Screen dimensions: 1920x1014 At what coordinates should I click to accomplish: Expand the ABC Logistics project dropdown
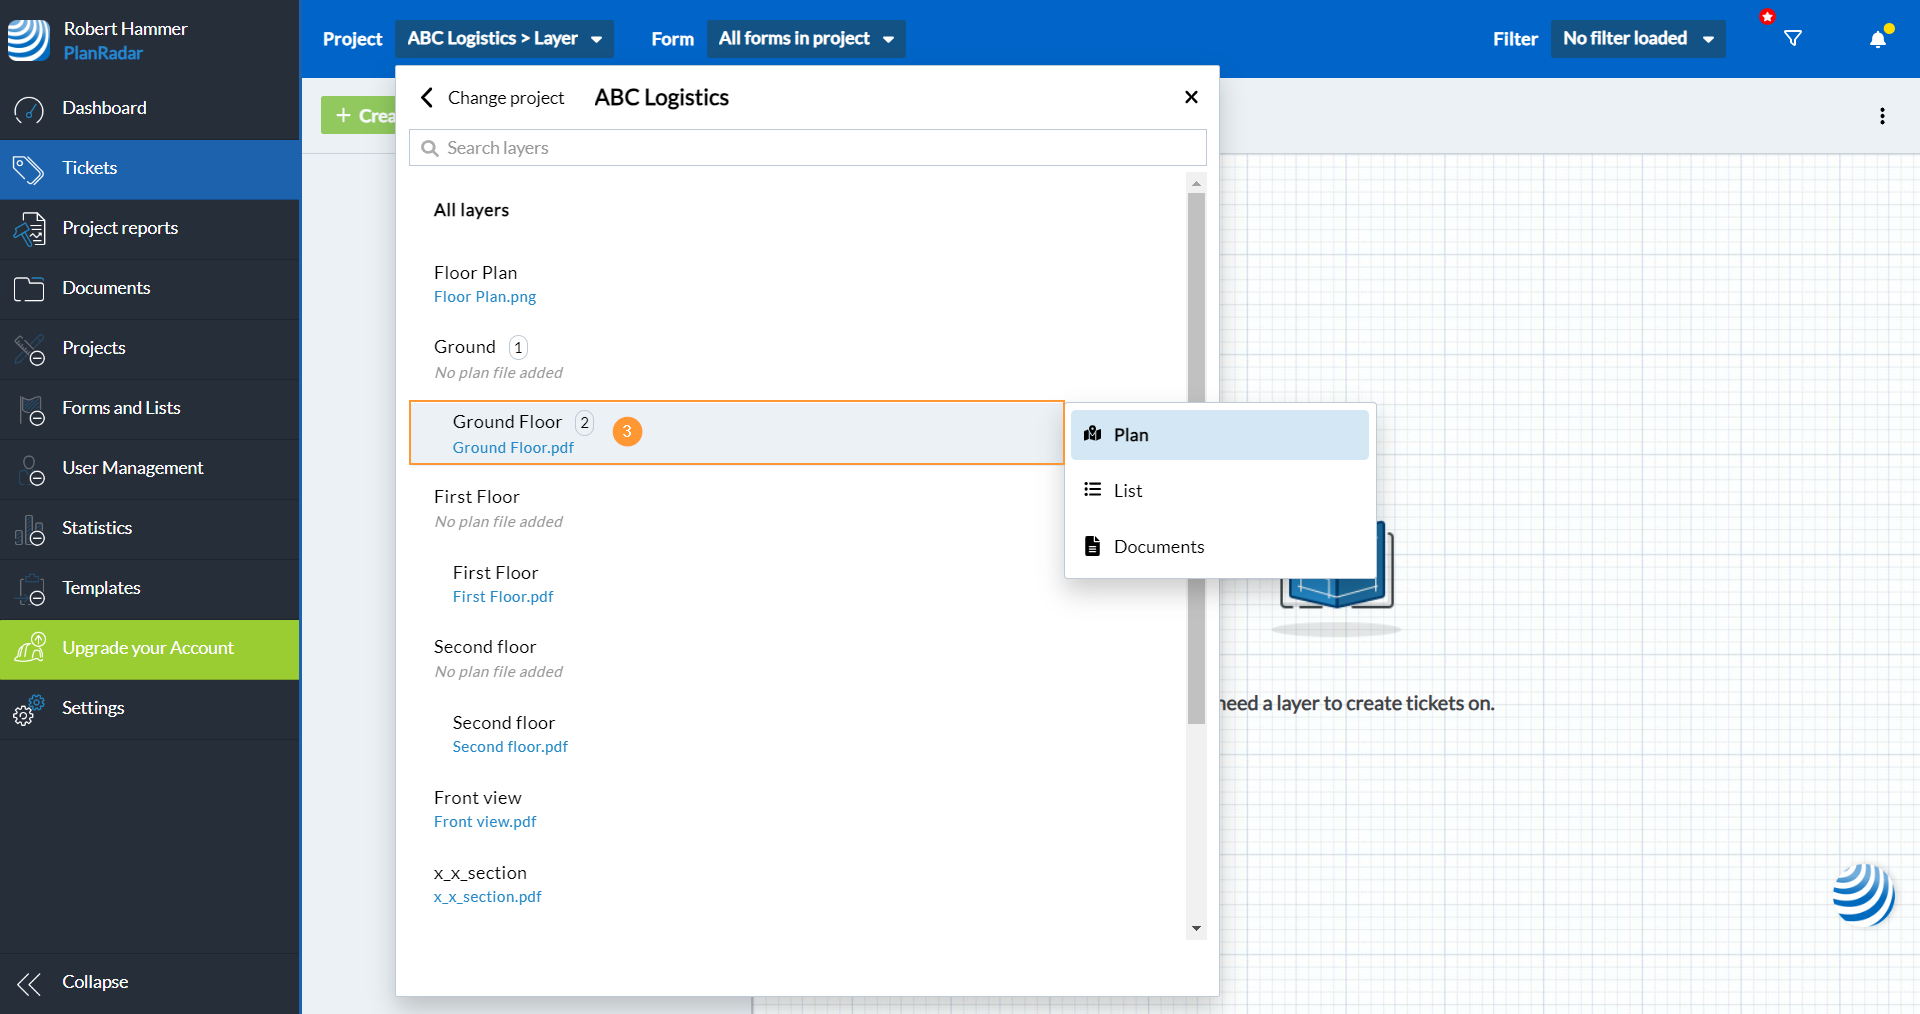[504, 39]
